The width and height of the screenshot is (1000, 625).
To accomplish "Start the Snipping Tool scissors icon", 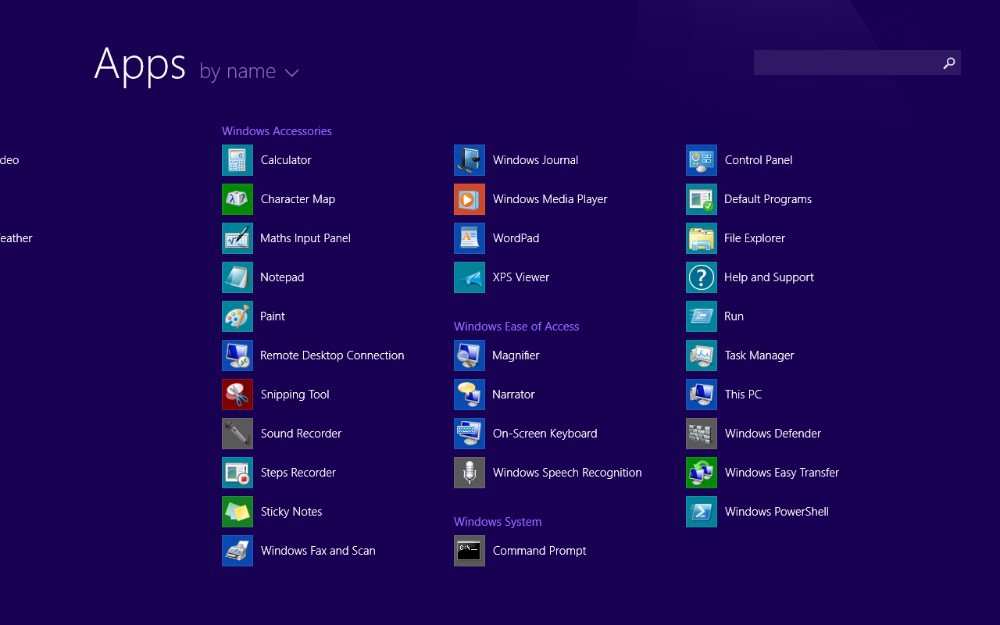I will point(237,395).
